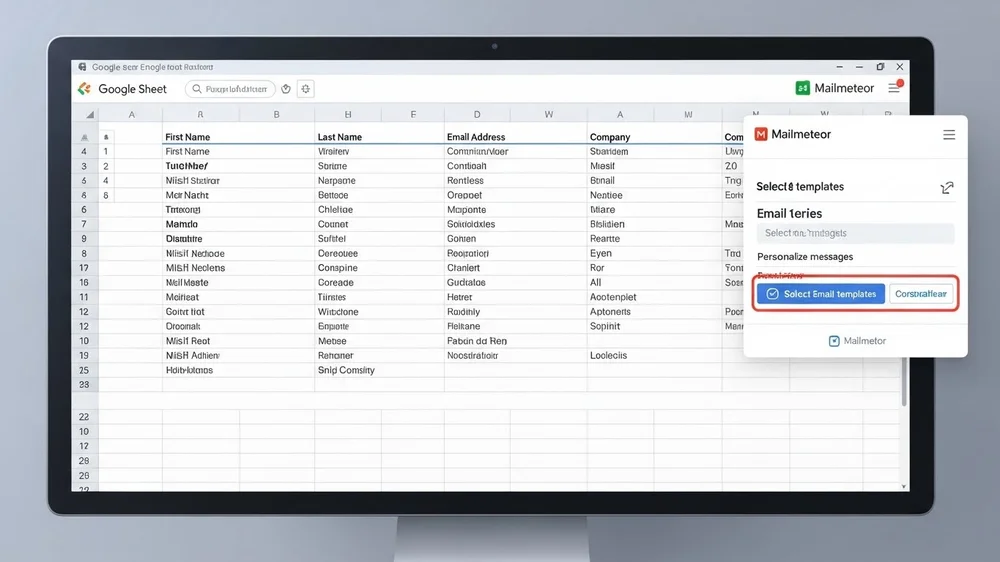Image resolution: width=1000 pixels, height=562 pixels.
Task: Click the open-external arrow icon beside templates heading
Action: point(947,187)
